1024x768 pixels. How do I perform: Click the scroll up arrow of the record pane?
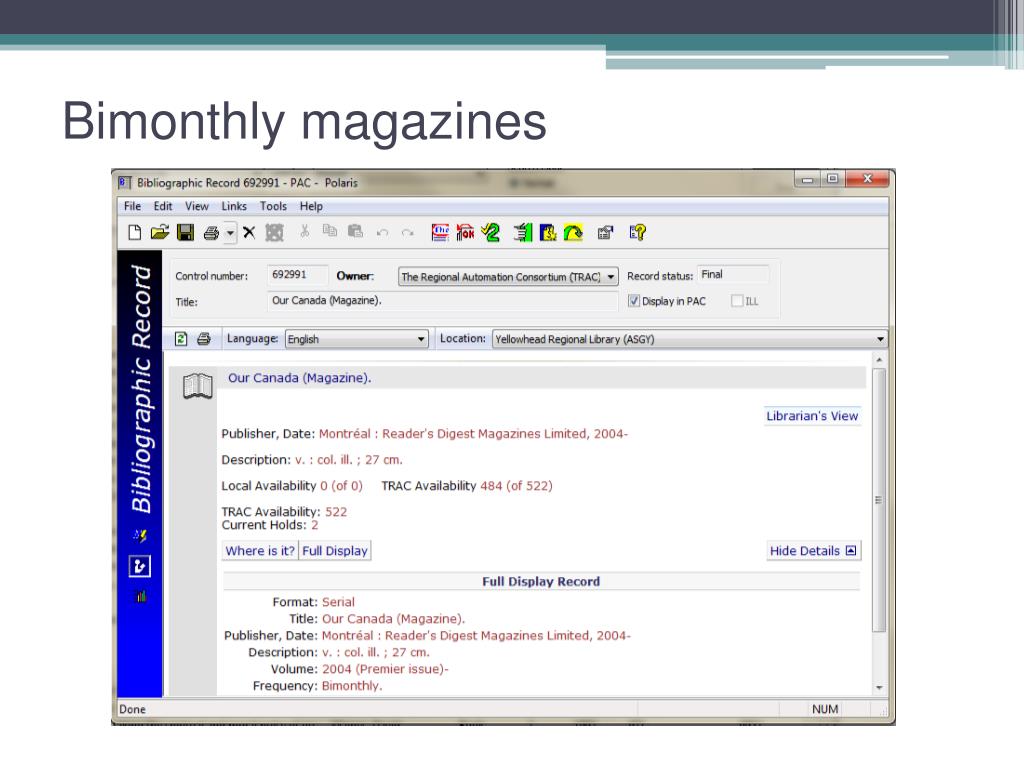(879, 360)
